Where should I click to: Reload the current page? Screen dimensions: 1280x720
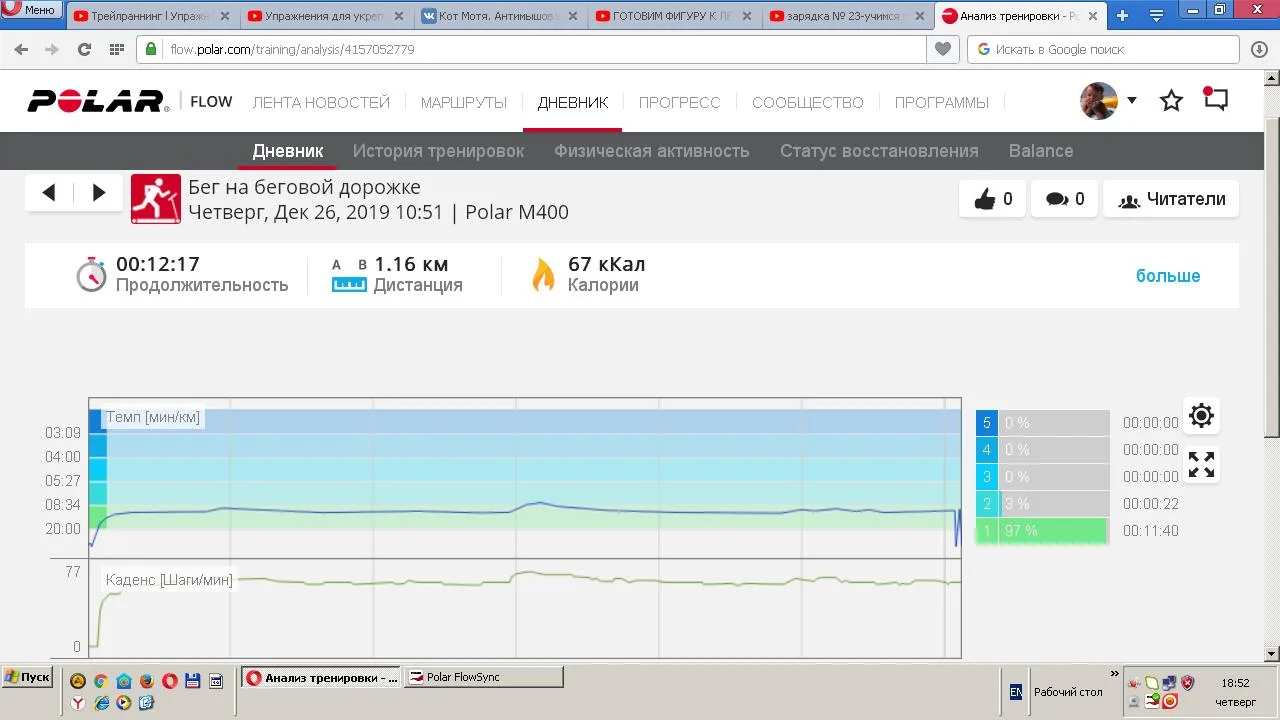[x=84, y=49]
